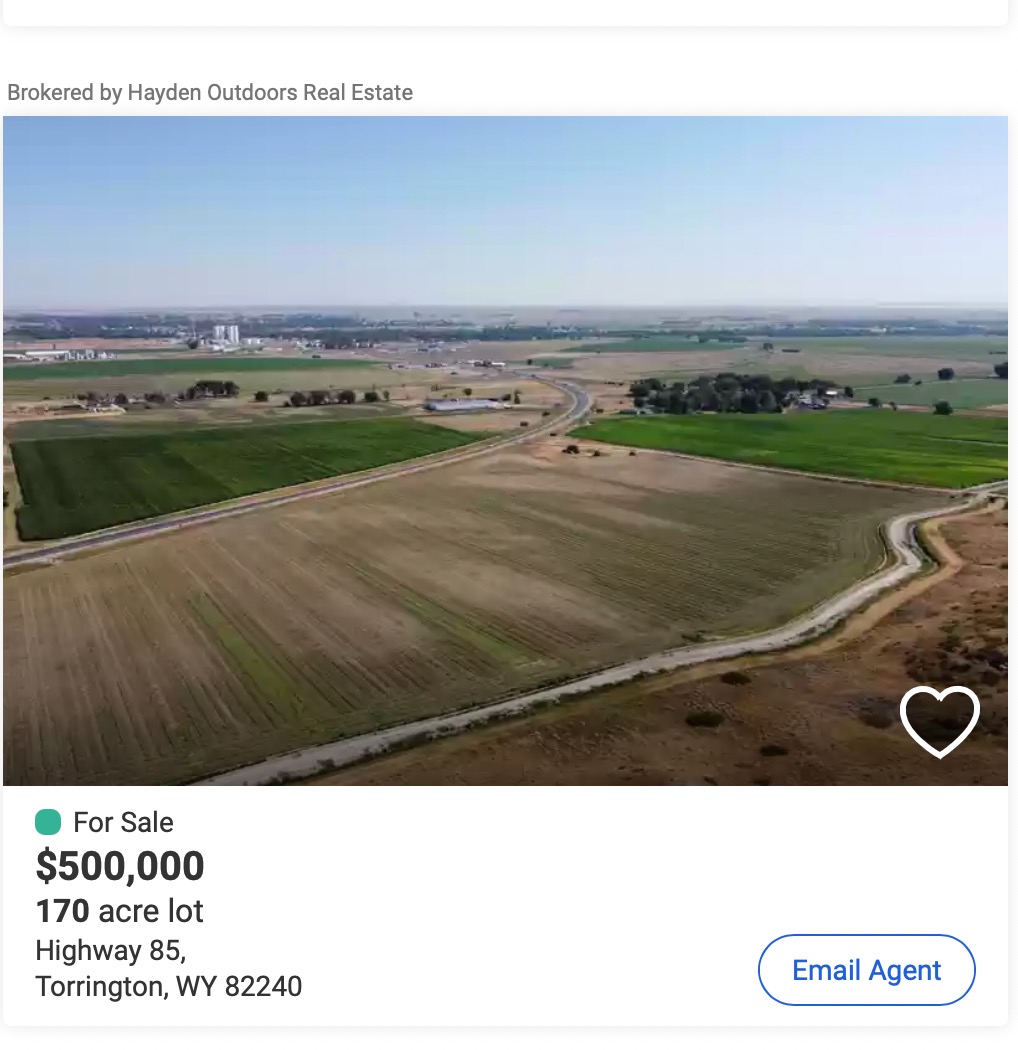
Task: Click the long white-roofed building in photo
Action: click(x=463, y=405)
